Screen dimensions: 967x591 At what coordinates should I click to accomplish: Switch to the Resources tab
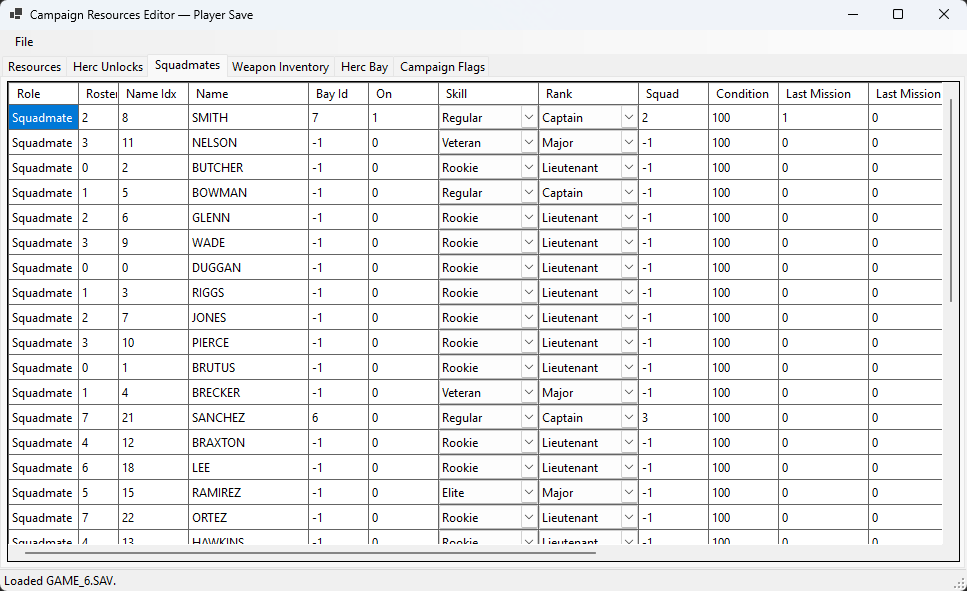[35, 67]
